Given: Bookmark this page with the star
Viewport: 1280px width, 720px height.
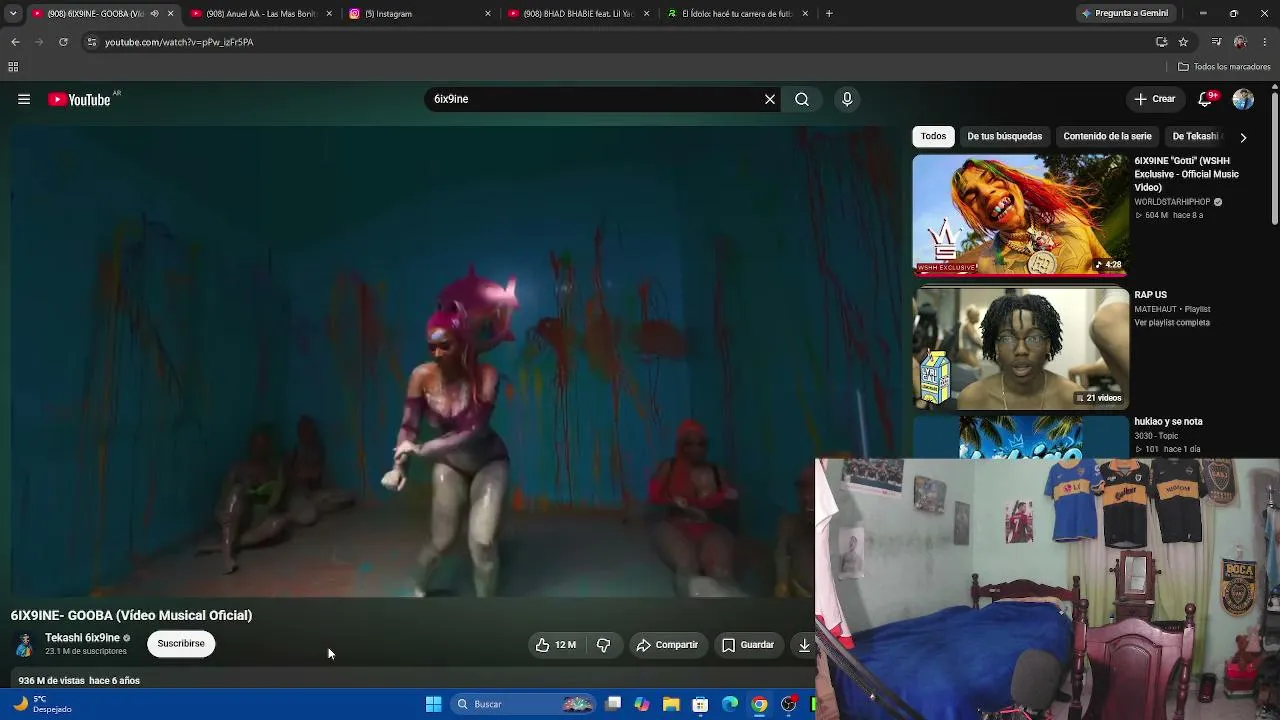Looking at the screenshot, I should tap(1183, 42).
